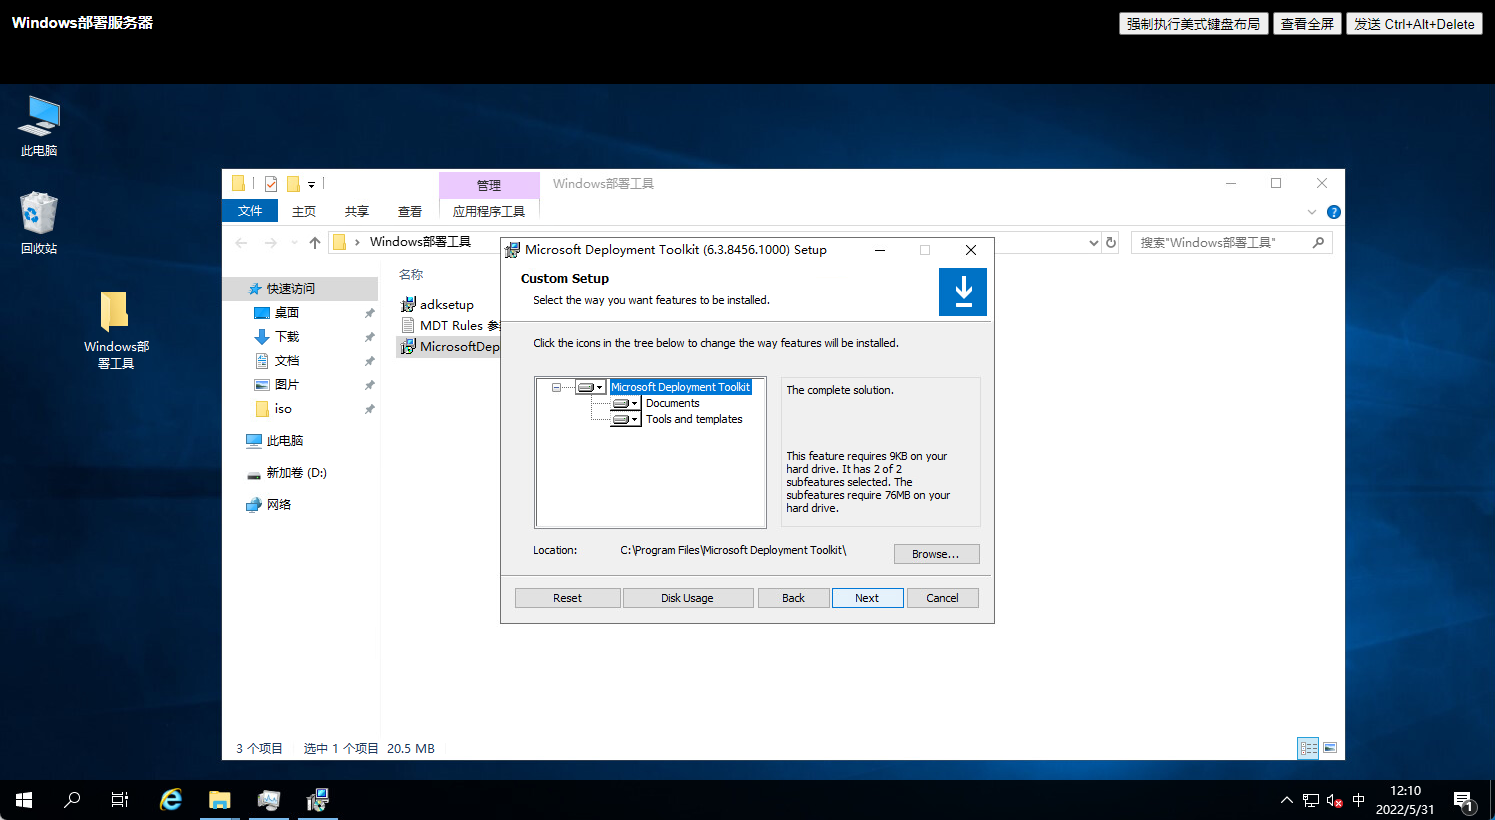The height and width of the screenshot is (820, 1495).
Task: Switch to the 共享 ribbon tab
Action: tap(357, 211)
